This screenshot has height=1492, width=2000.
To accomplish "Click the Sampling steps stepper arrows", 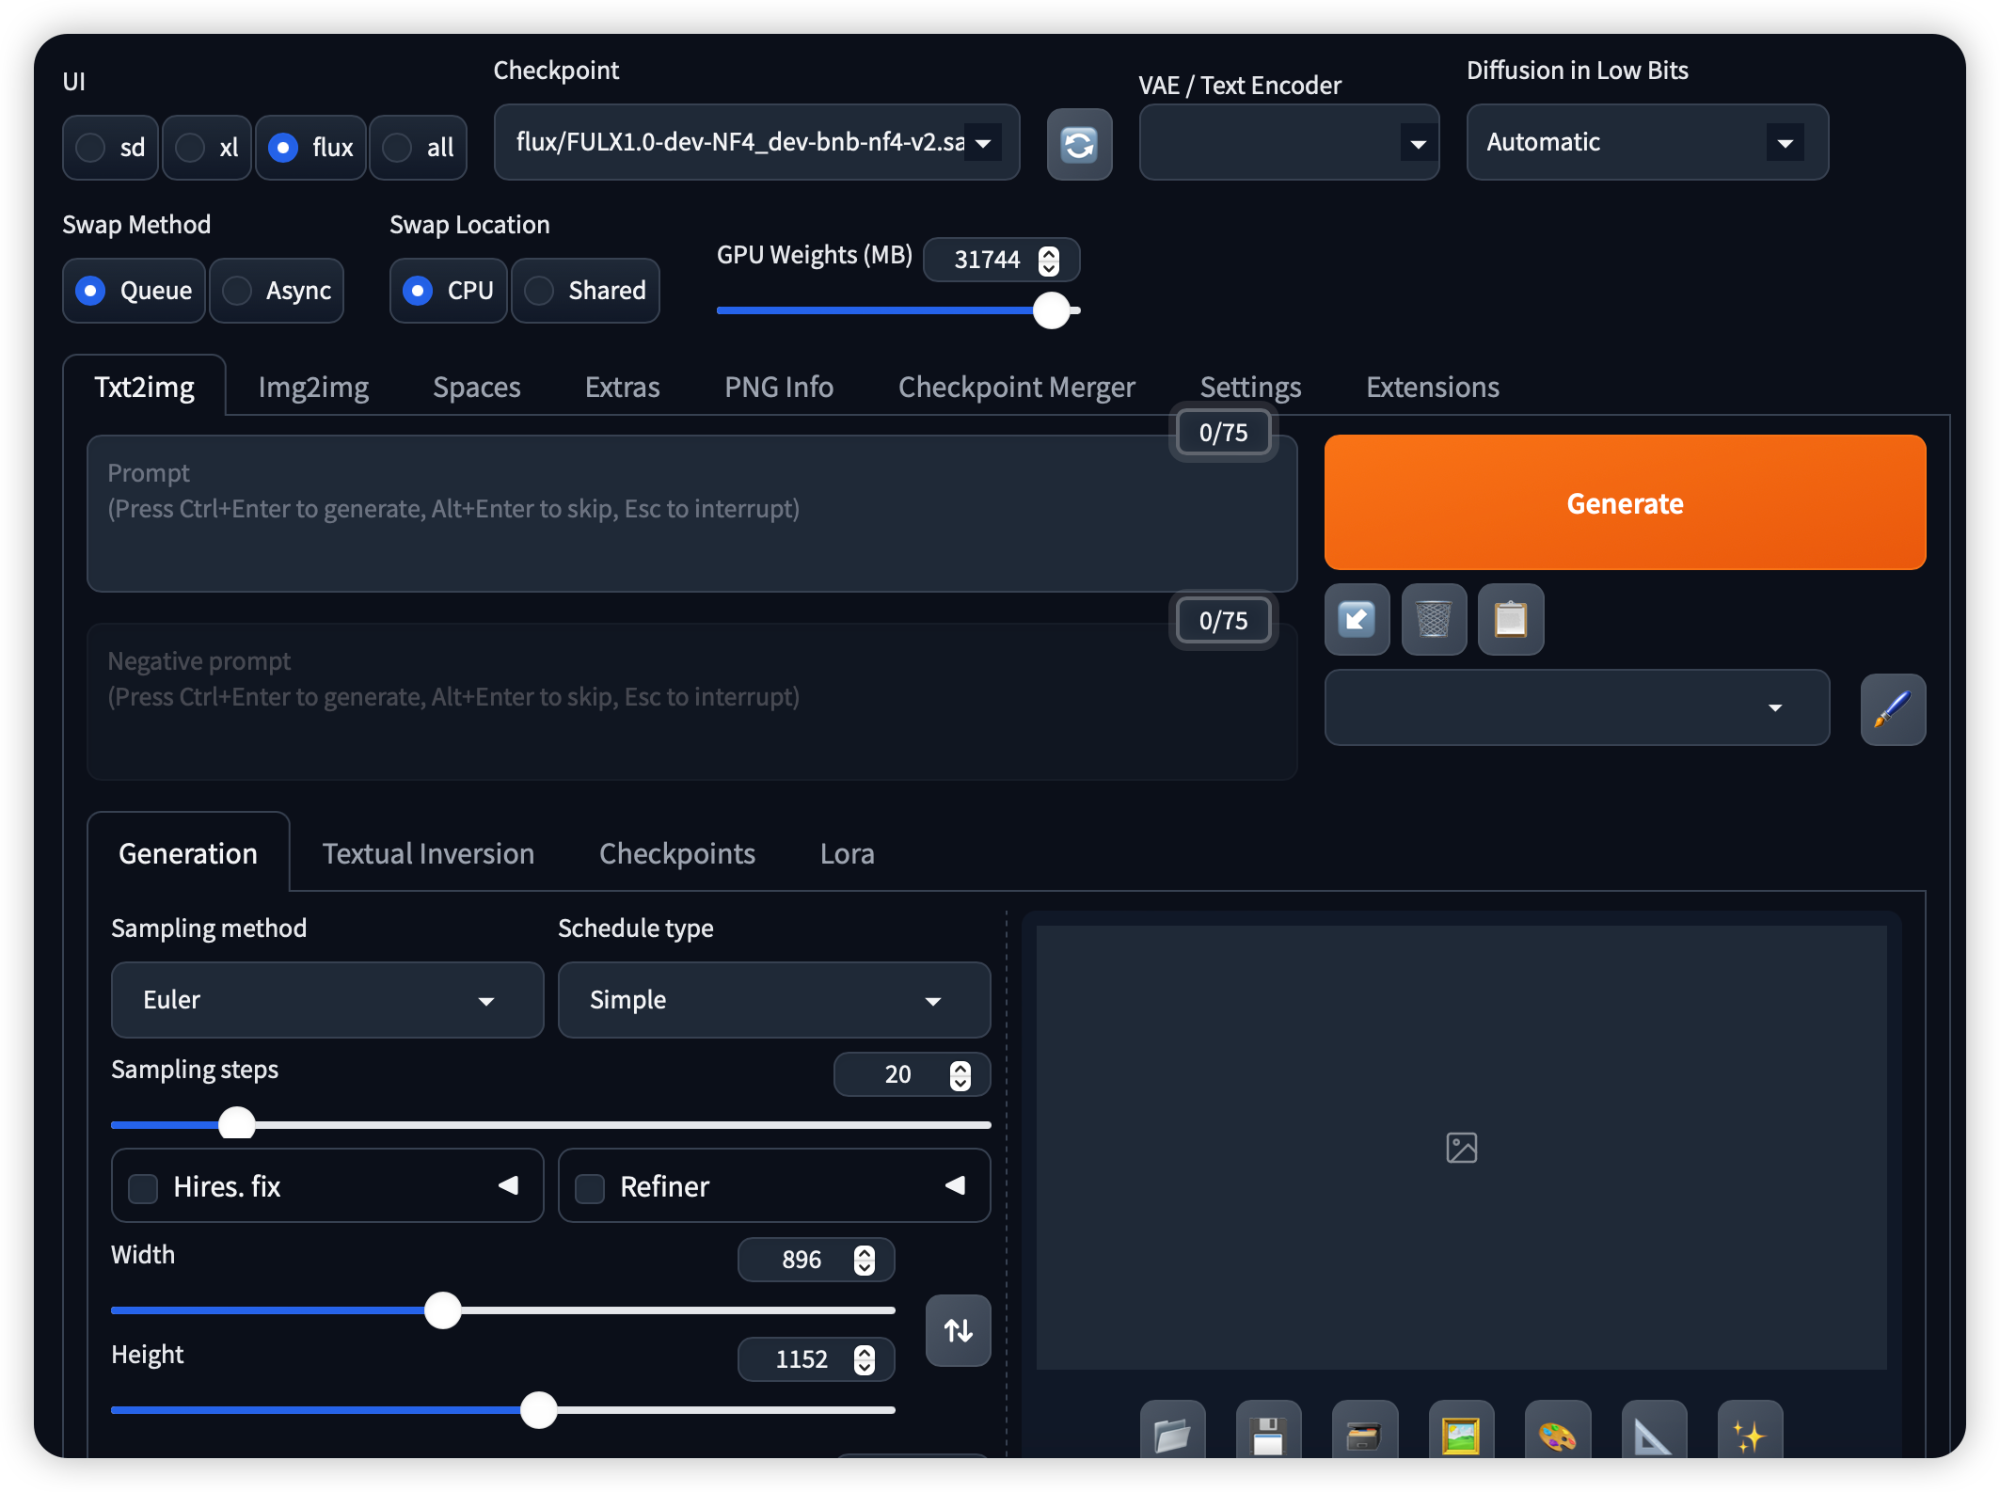I will (960, 1075).
